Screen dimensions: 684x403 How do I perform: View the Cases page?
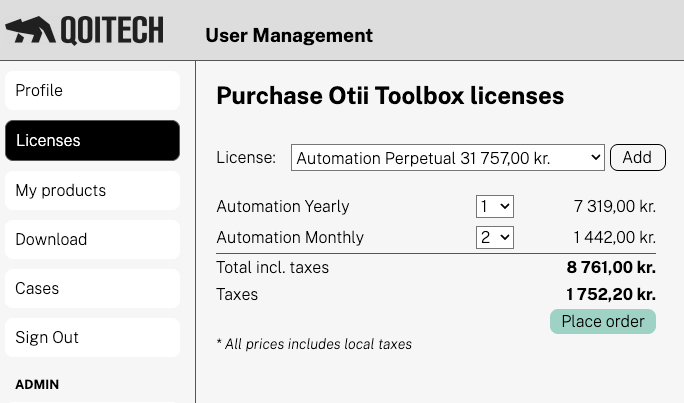point(92,288)
